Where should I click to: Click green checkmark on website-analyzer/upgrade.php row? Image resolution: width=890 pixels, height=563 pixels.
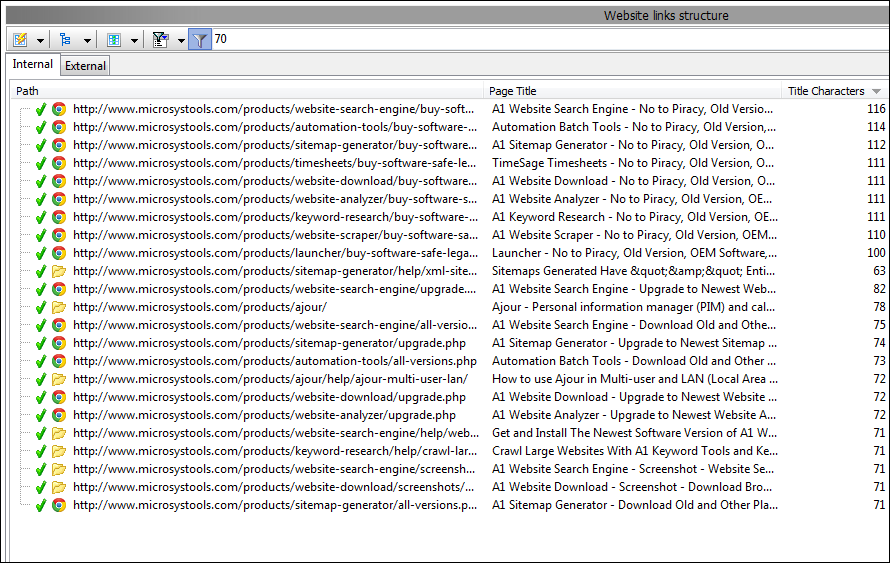(x=41, y=415)
